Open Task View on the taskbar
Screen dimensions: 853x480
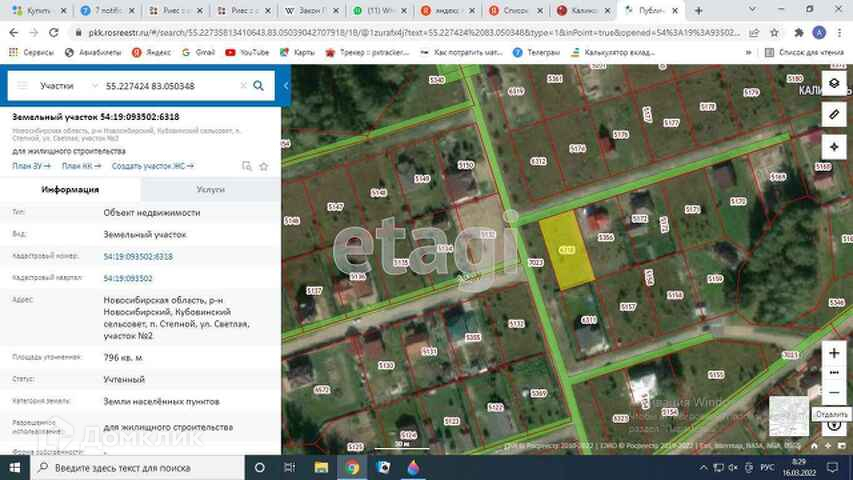click(x=289, y=467)
